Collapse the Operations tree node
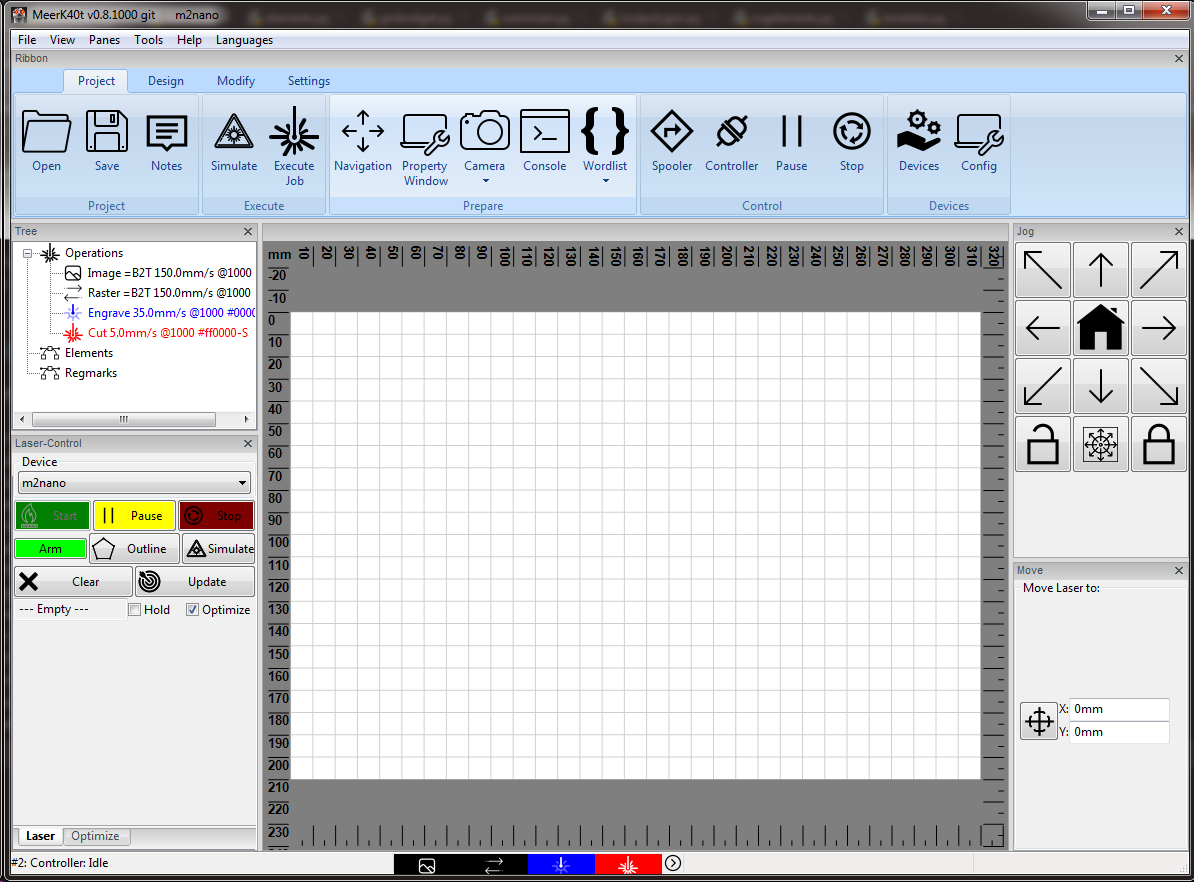1194x882 pixels. [x=28, y=253]
